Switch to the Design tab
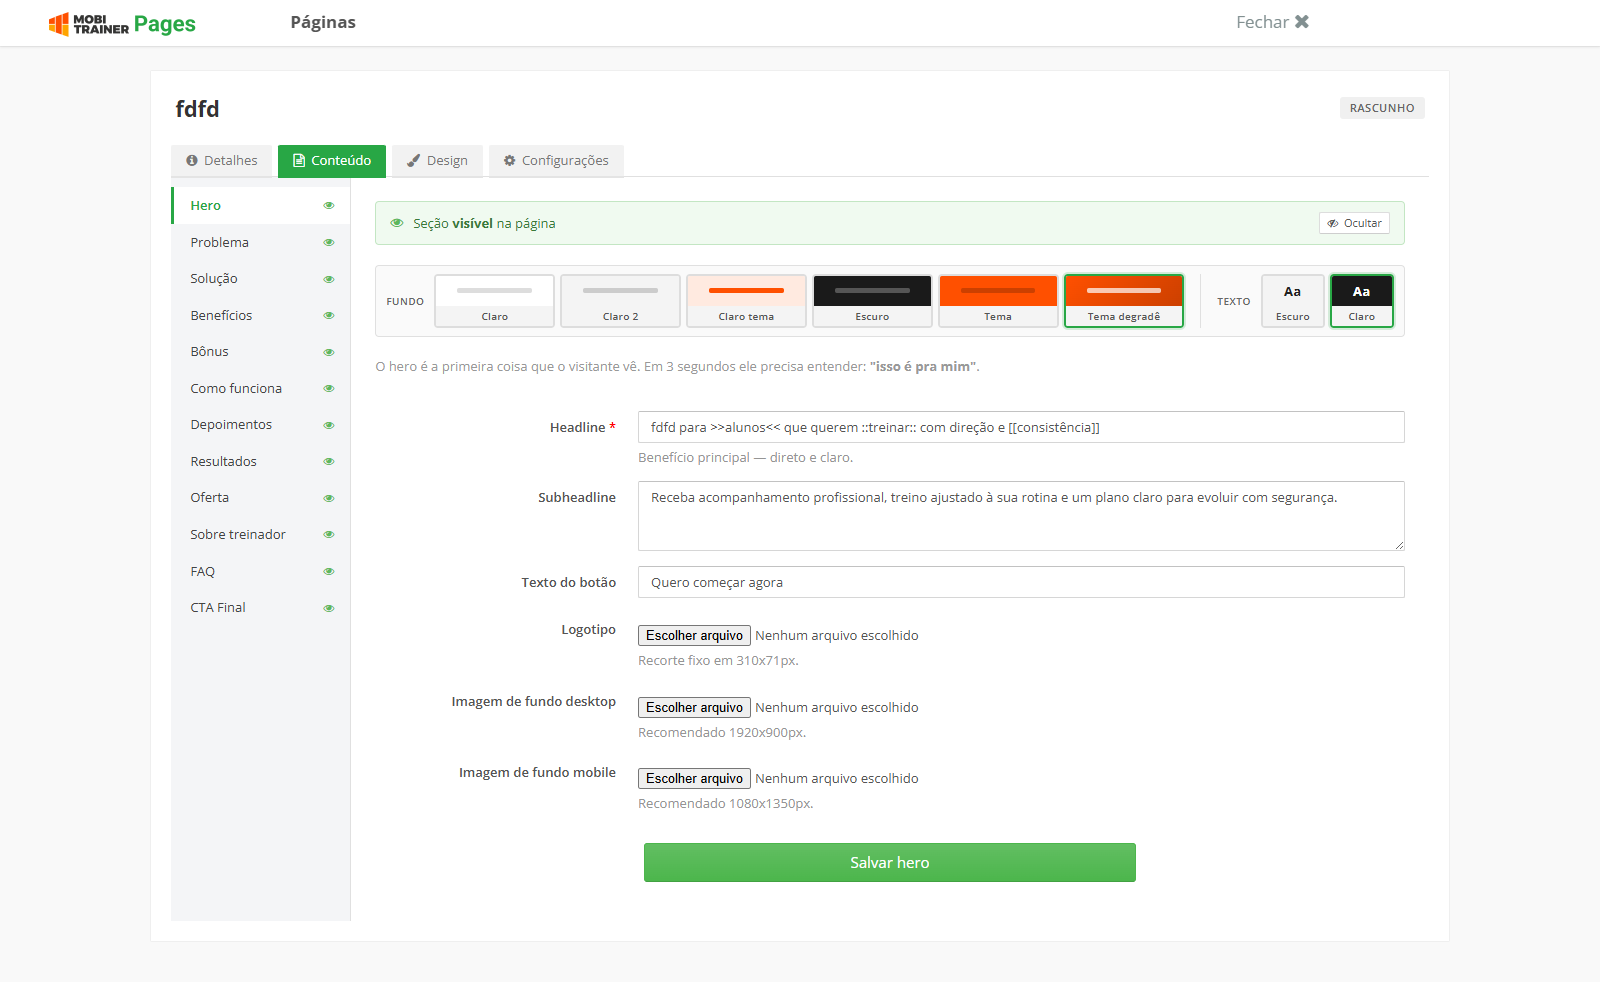This screenshot has width=1600, height=982. [437, 161]
